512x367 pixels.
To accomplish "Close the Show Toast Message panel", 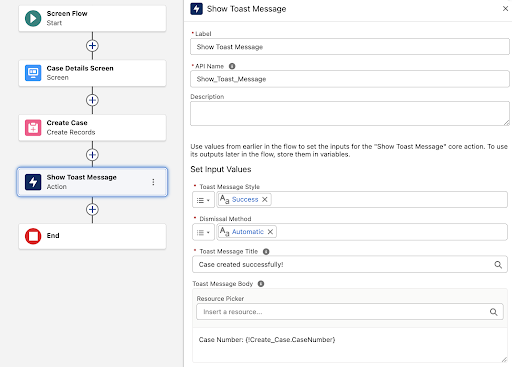I will (505, 9).
